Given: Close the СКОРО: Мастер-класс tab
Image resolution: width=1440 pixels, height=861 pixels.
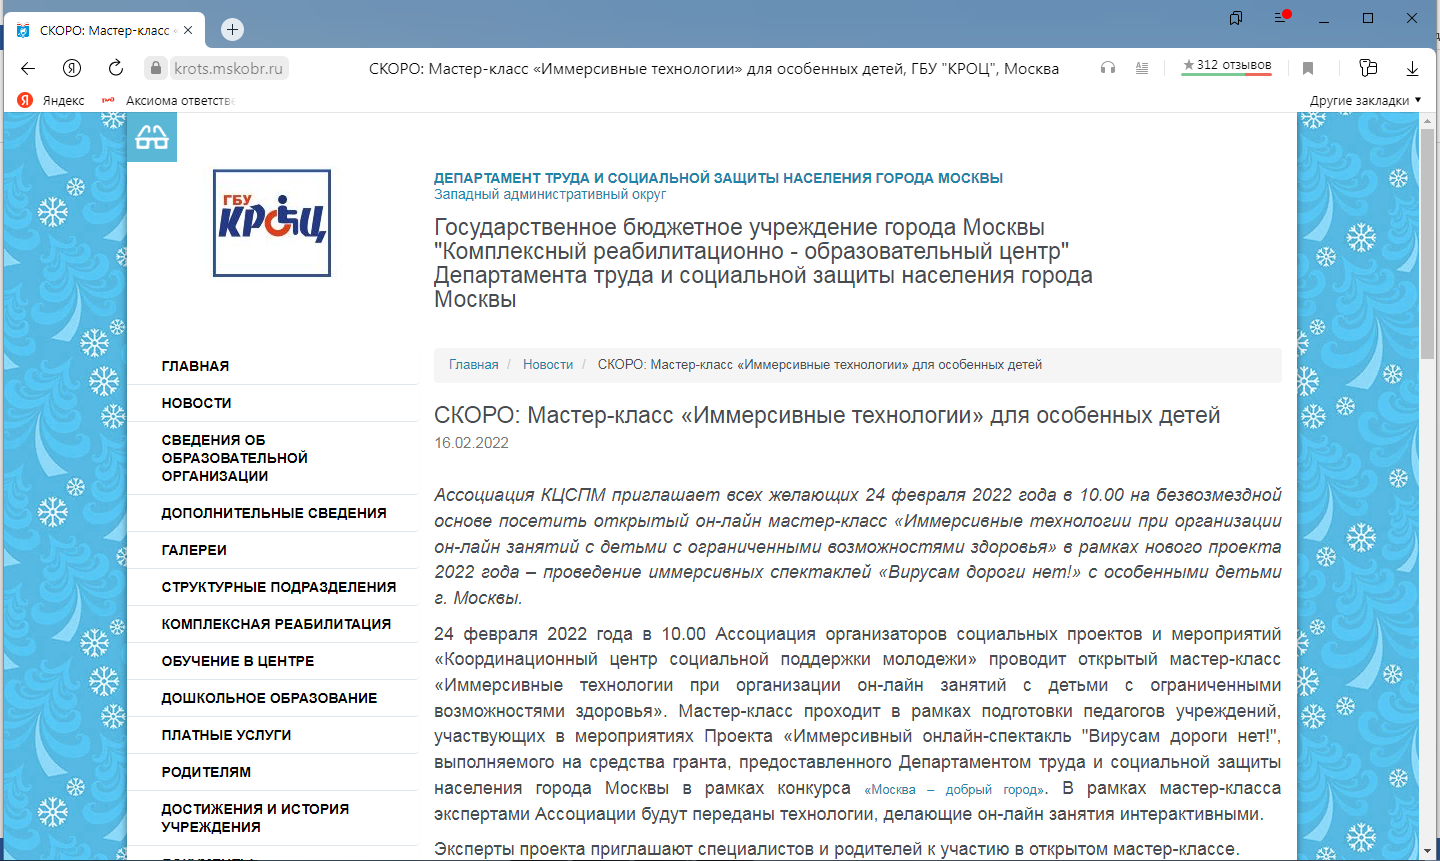Looking at the screenshot, I should pyautogui.click(x=188, y=30).
